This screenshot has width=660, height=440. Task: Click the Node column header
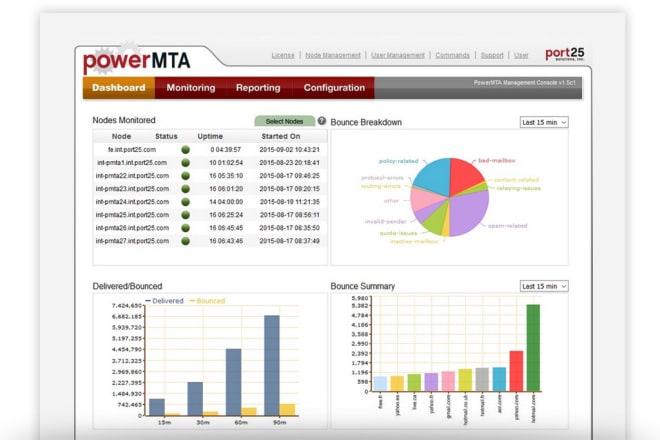121,136
